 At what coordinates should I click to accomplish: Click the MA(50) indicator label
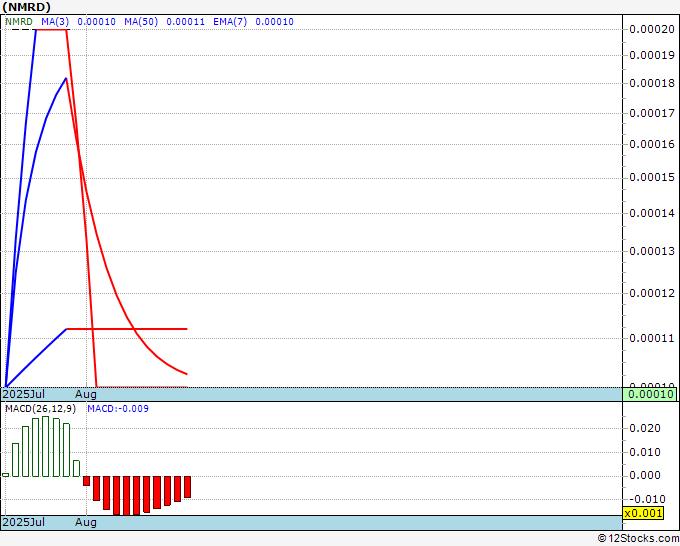(141, 22)
